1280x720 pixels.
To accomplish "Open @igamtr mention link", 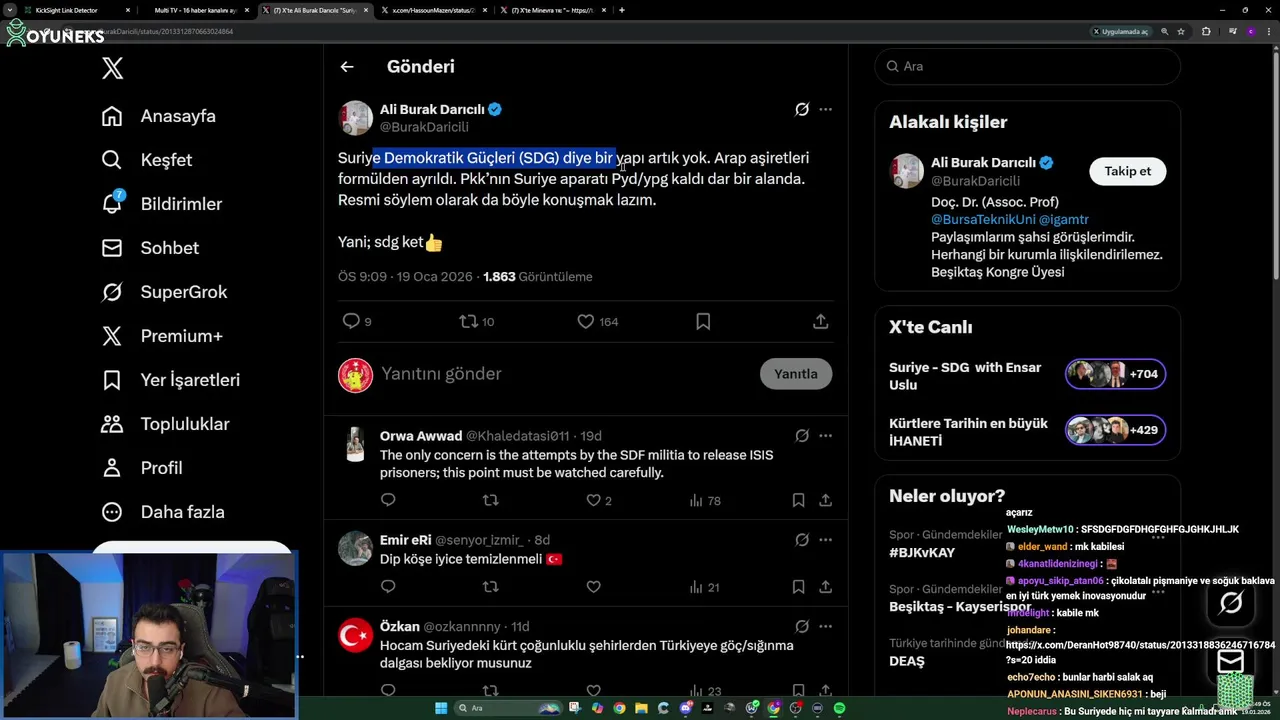I will [x=1064, y=219].
